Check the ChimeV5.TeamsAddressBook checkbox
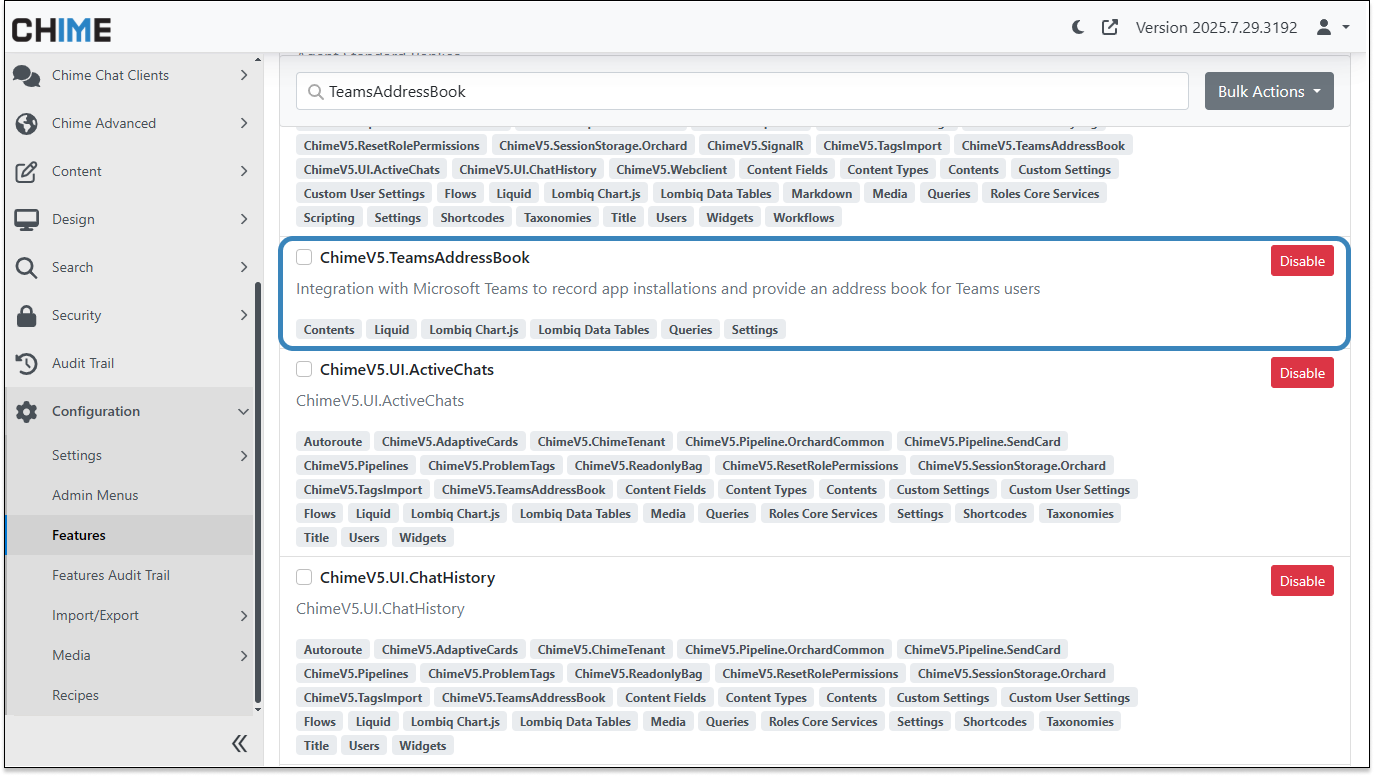Screen dimensions: 1374x776 click(304, 257)
